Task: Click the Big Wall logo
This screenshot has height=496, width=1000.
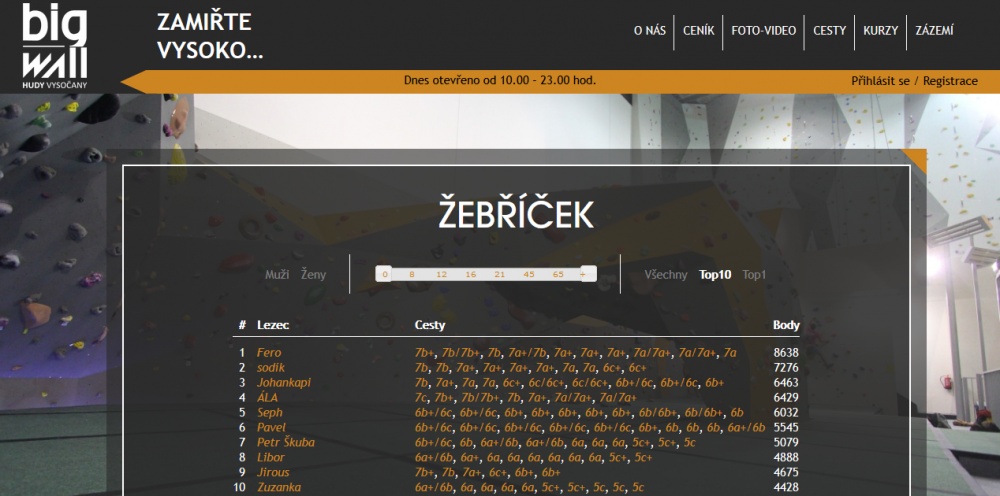Action: [x=55, y=46]
